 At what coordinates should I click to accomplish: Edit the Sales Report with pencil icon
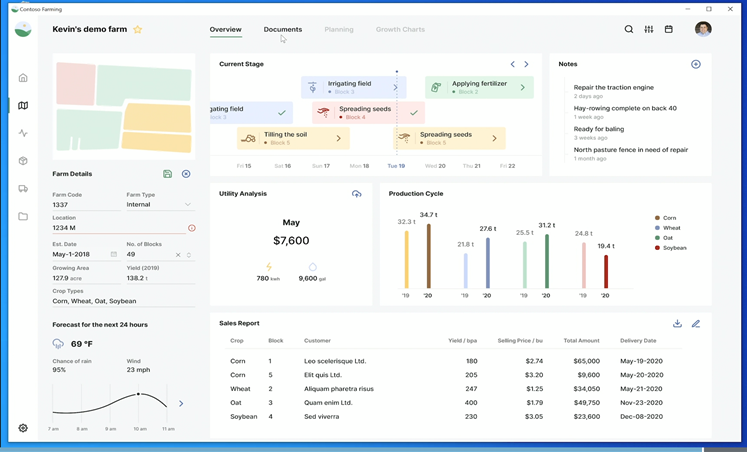[x=696, y=323]
